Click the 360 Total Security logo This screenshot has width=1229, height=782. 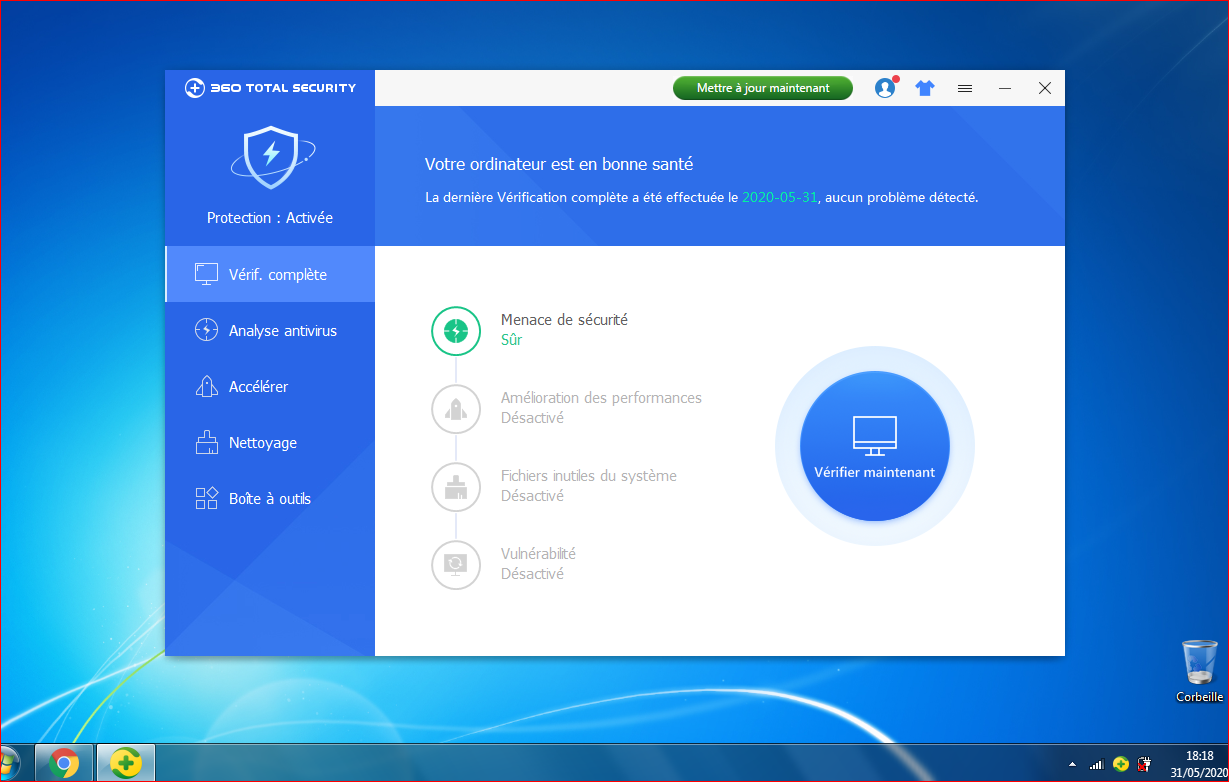pyautogui.click(x=271, y=88)
